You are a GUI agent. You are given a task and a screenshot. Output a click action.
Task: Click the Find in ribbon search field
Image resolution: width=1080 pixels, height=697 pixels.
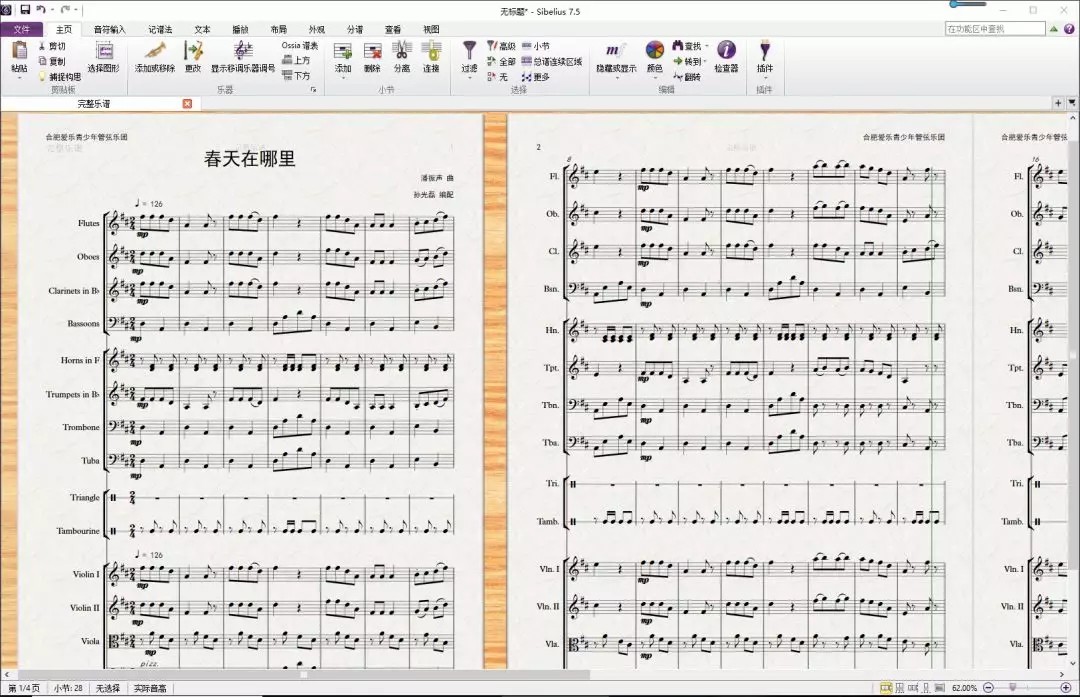(995, 29)
